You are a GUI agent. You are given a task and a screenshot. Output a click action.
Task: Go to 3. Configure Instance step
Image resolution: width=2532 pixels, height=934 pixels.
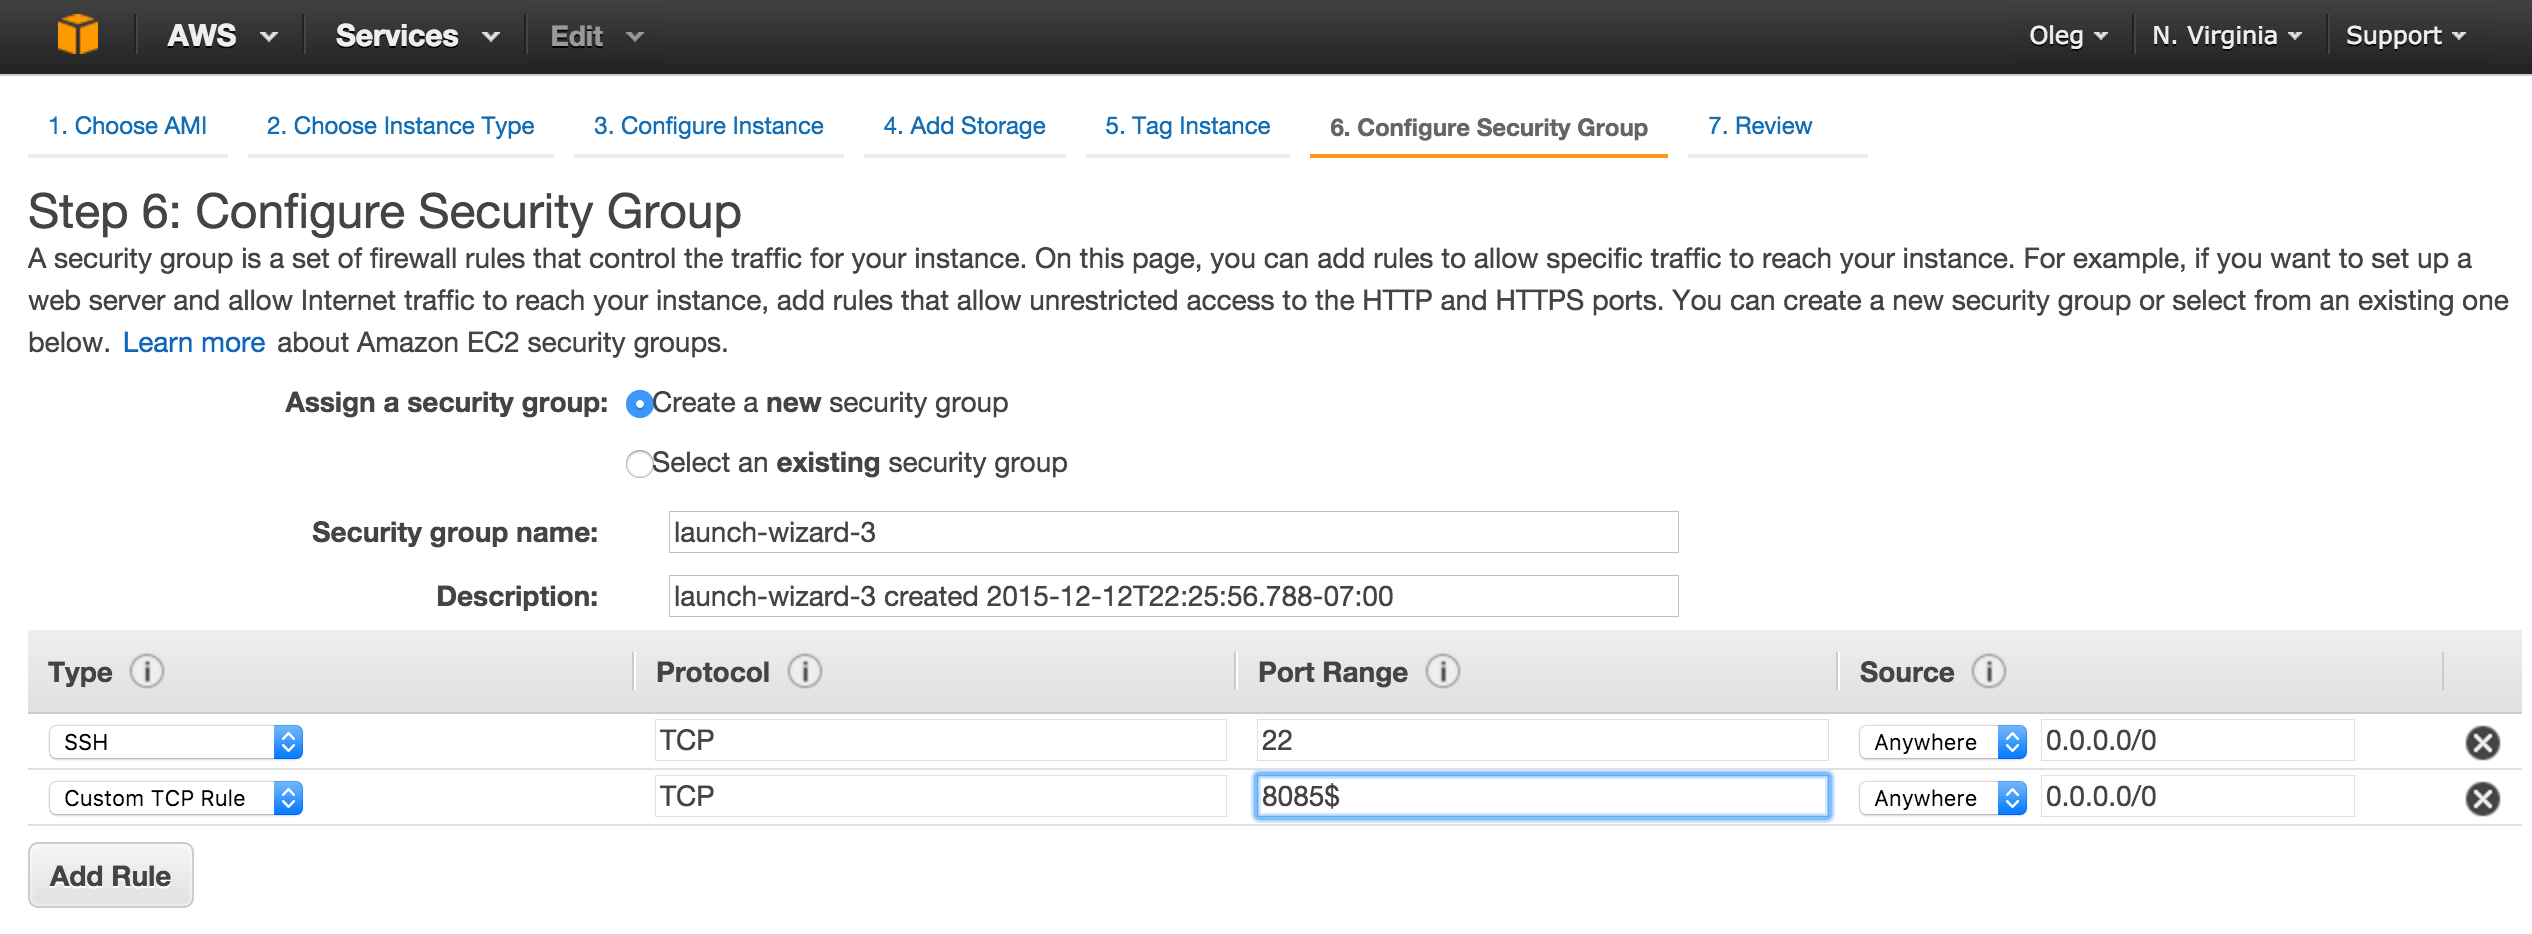pyautogui.click(x=708, y=126)
